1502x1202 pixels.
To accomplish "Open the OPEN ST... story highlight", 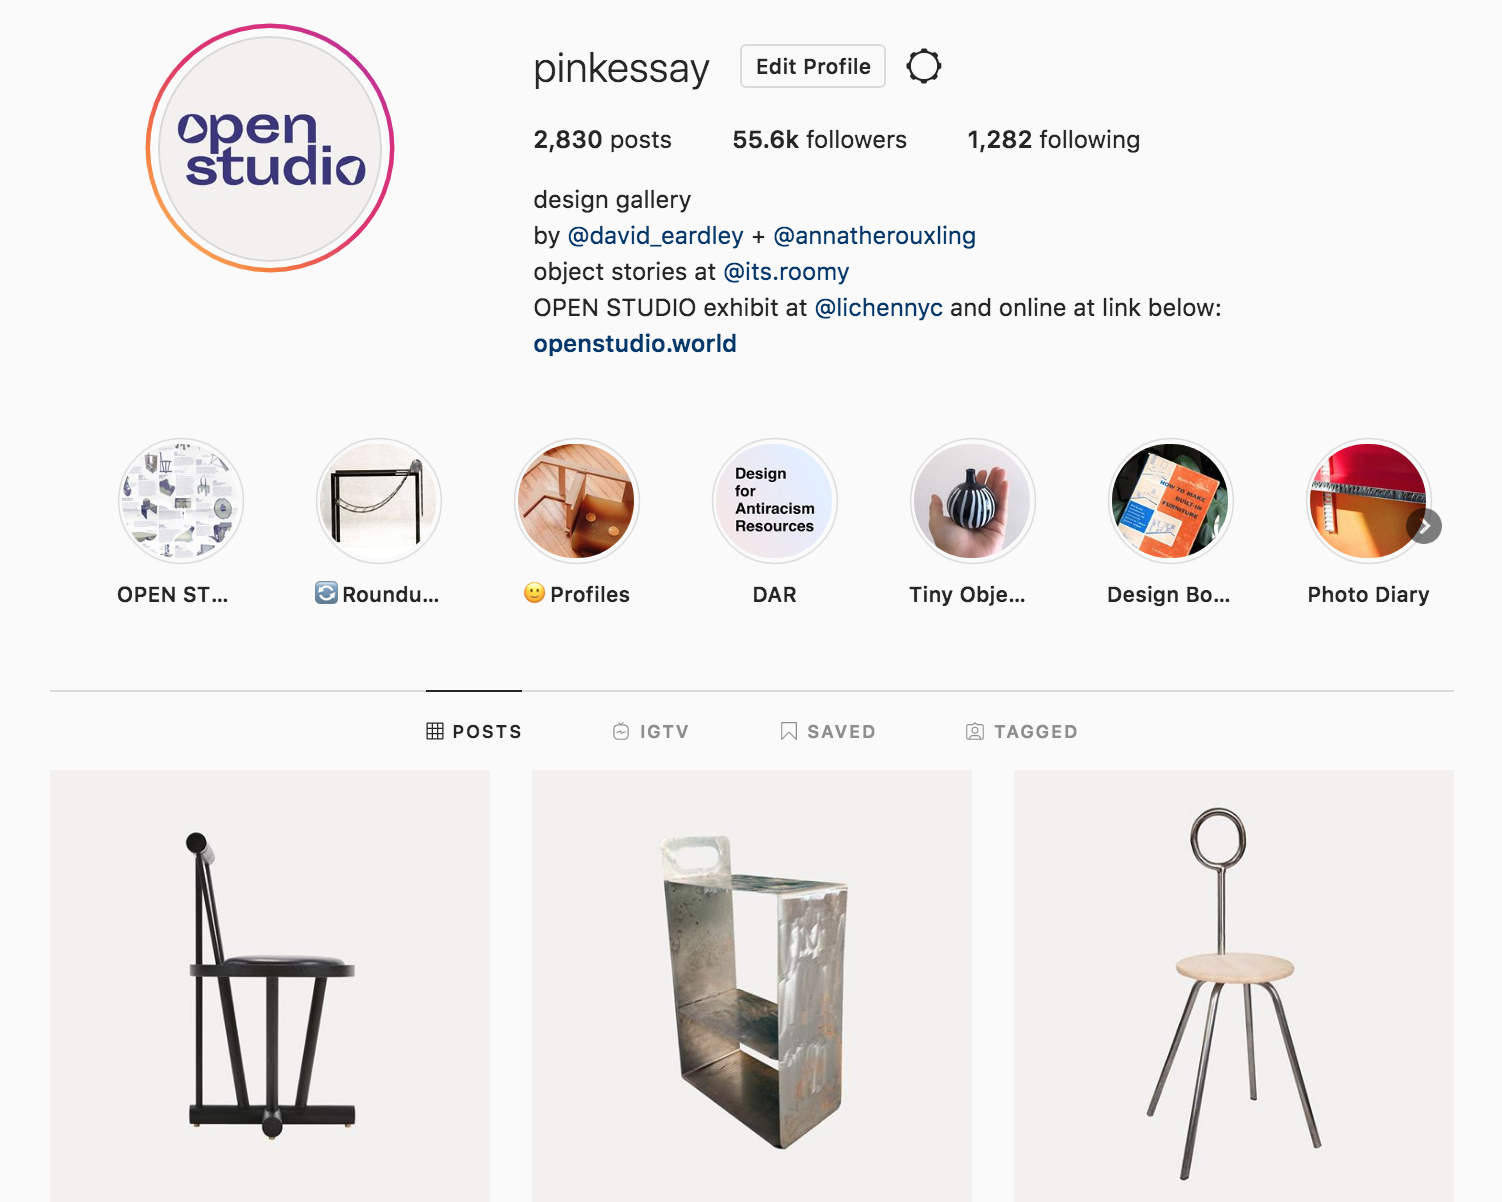I will click(x=181, y=501).
